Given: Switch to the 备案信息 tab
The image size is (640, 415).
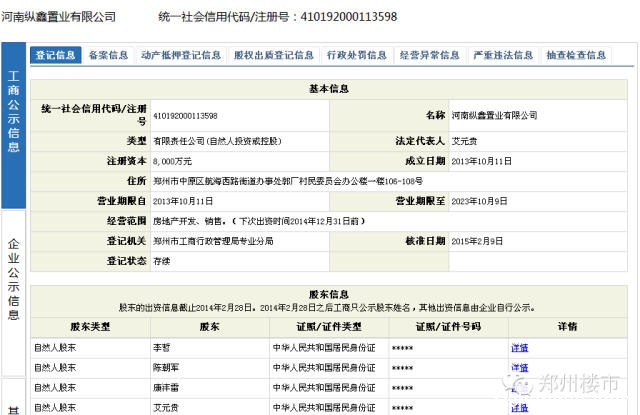Looking at the screenshot, I should [109, 55].
